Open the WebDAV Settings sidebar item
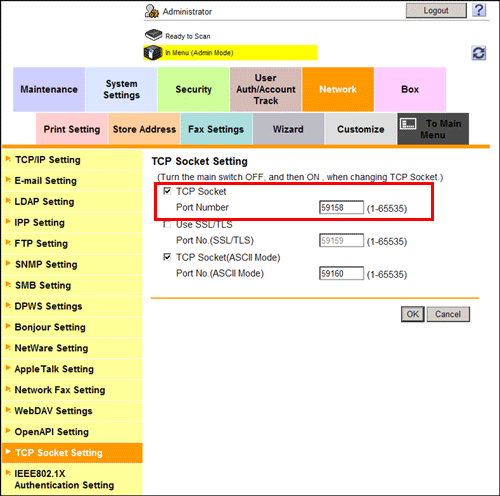The width and height of the screenshot is (500, 496). 72,411
